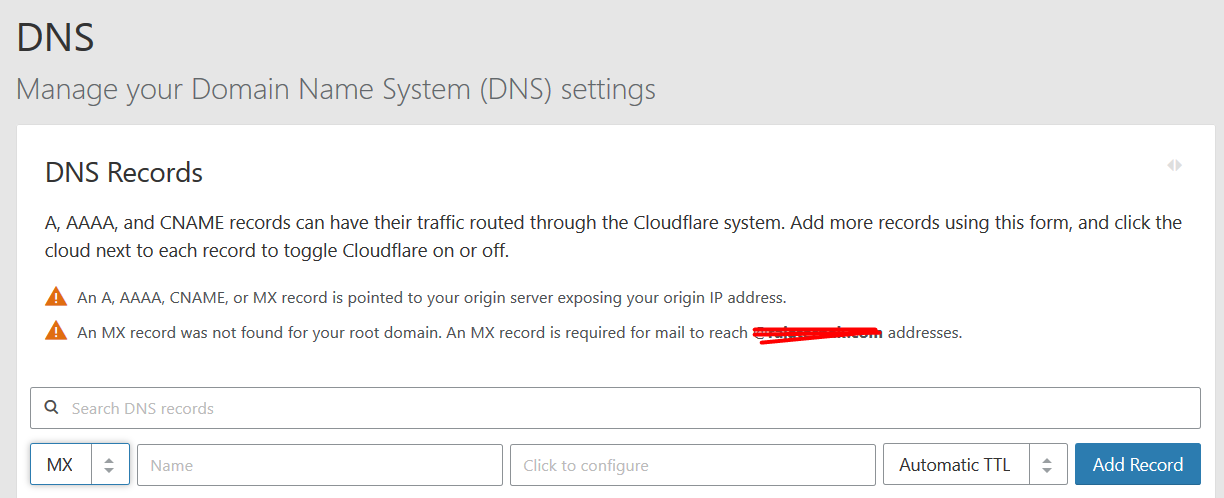Open the Click to configure field
Screen dimensions: 1224x498
tap(692, 465)
